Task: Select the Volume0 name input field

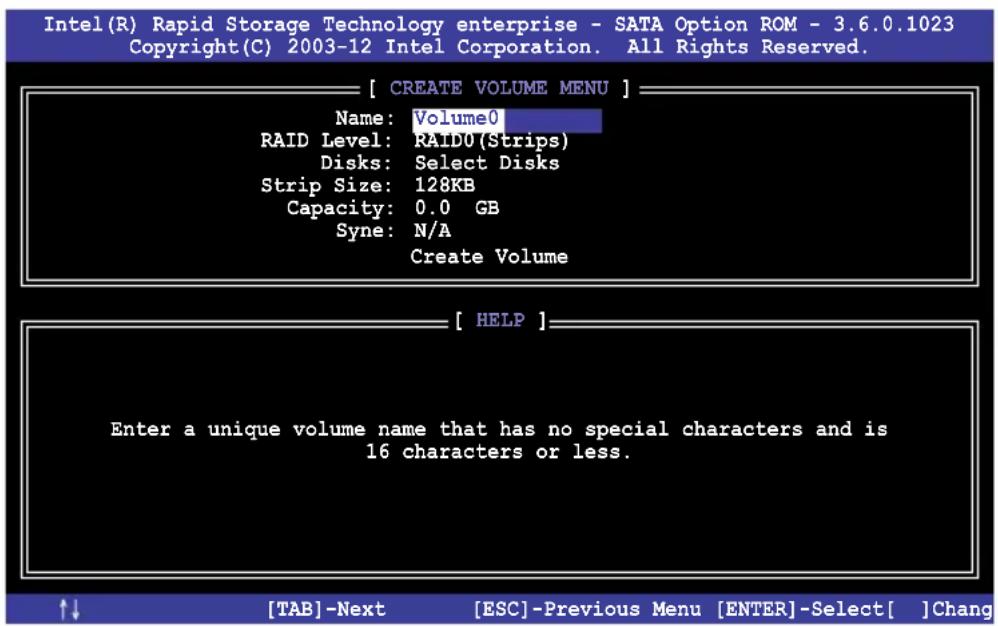Action: (507, 120)
